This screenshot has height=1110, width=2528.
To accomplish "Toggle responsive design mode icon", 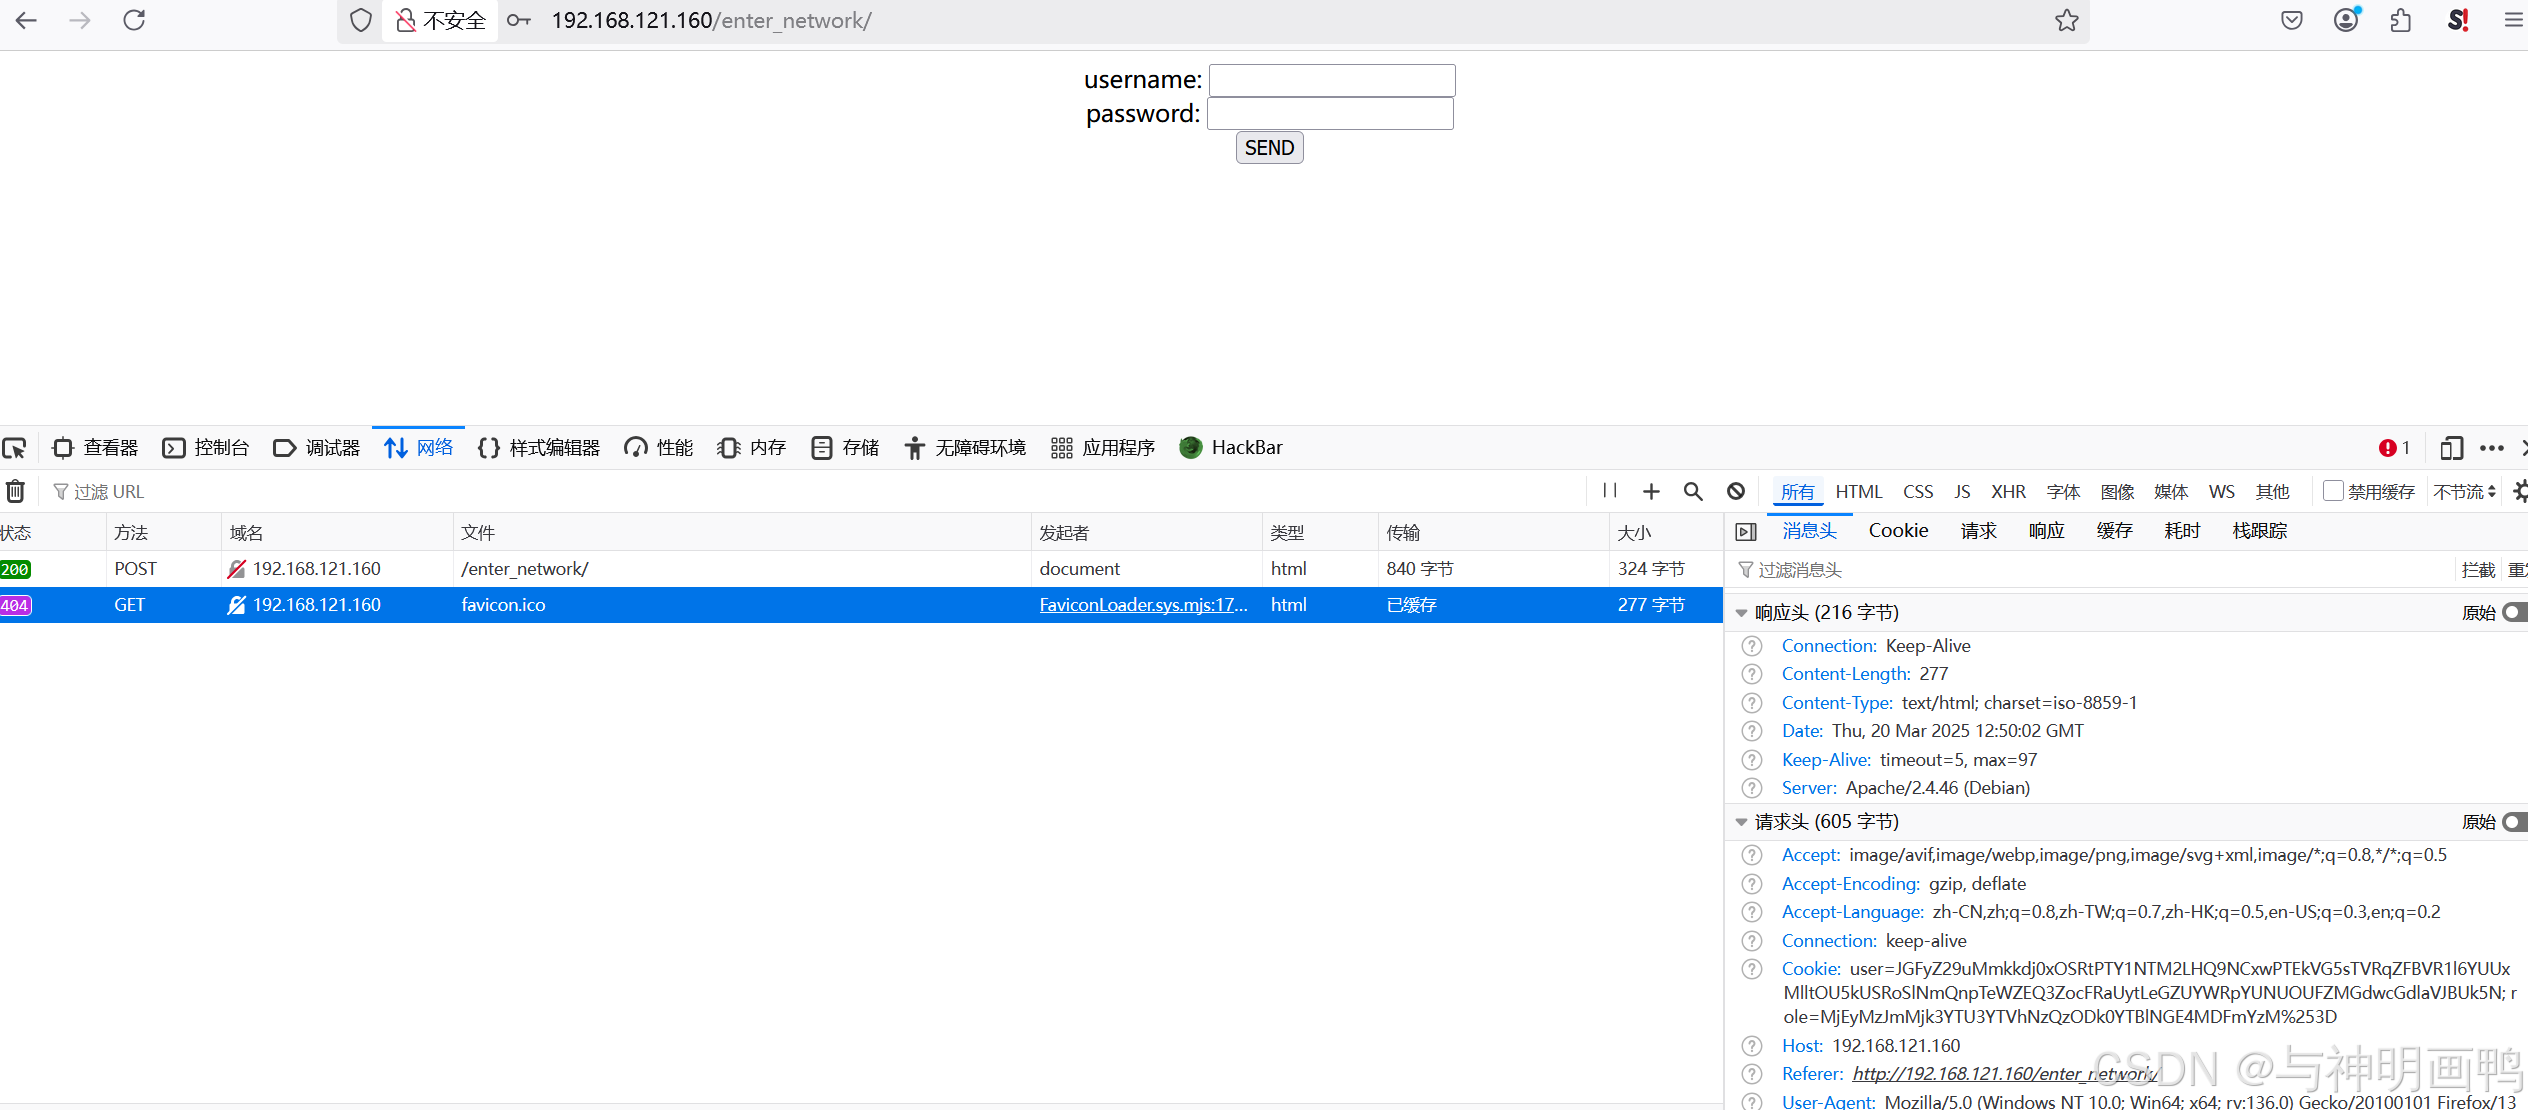I will coord(2451,448).
